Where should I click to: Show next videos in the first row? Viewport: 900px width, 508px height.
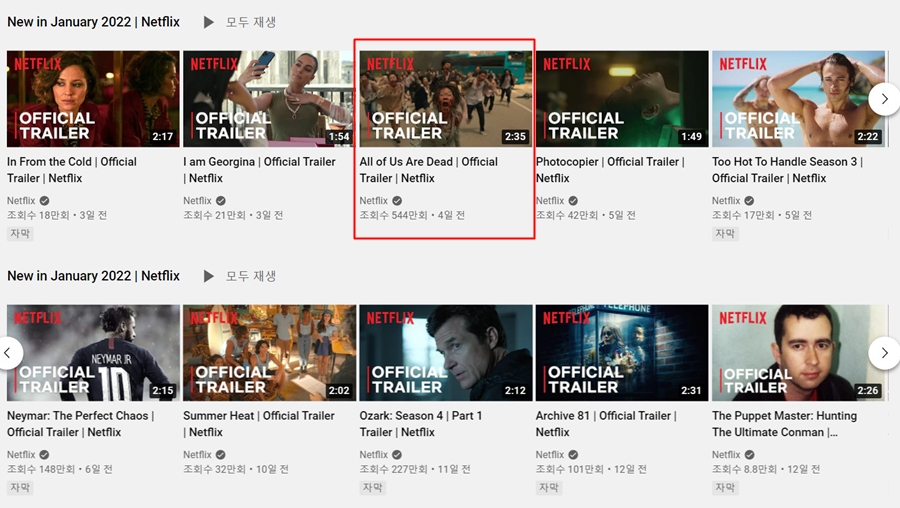point(884,99)
